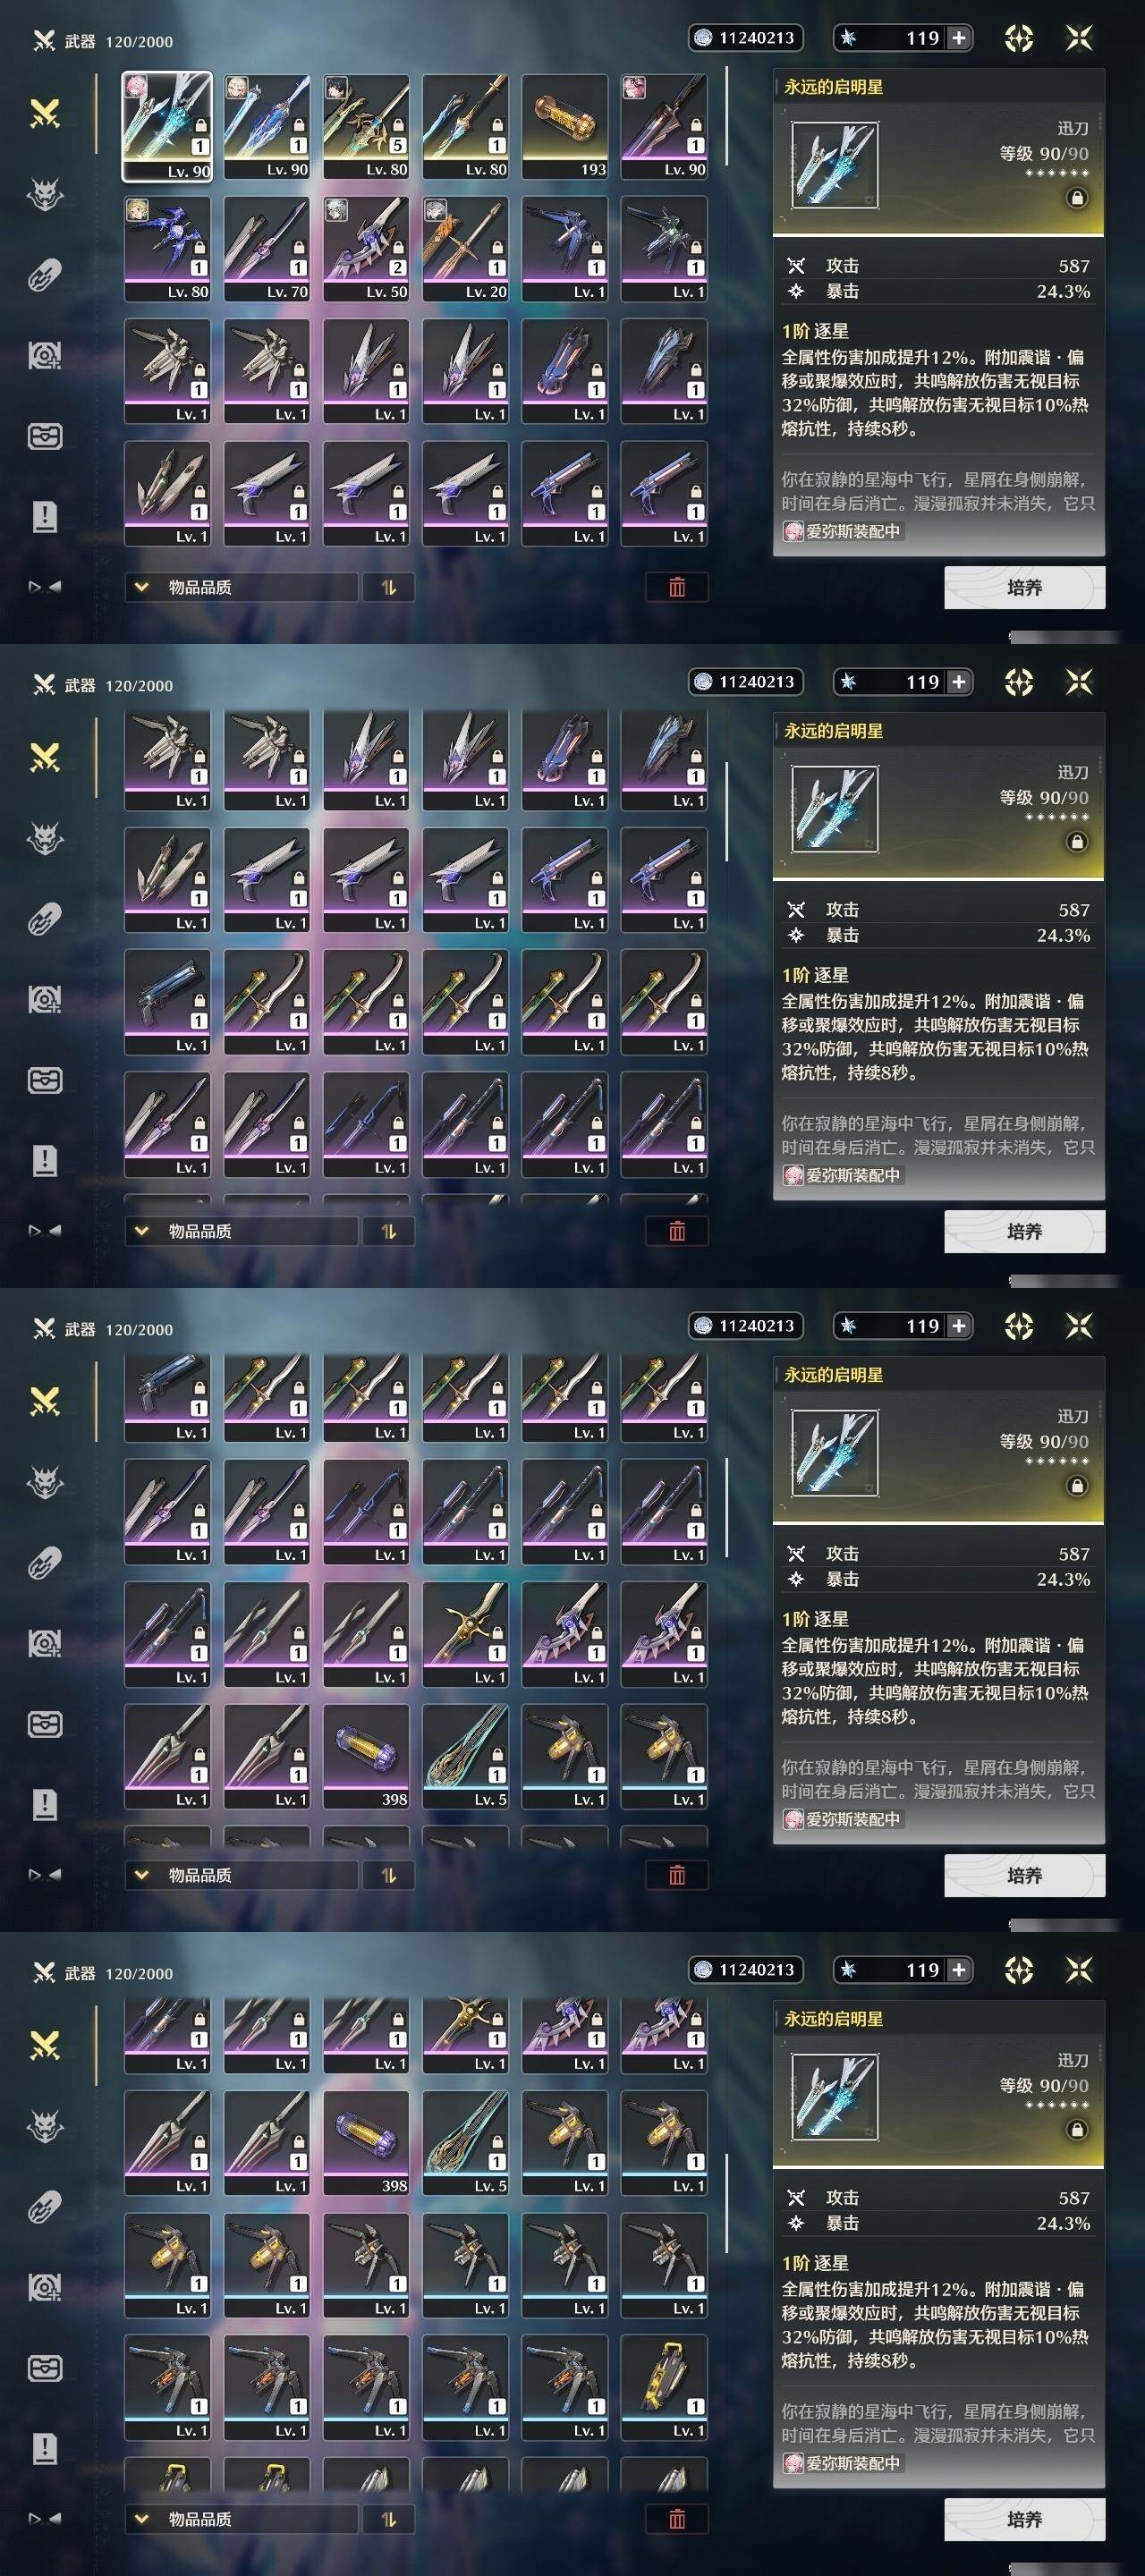
Task: Toggle sort order arrows in the bottommost panel
Action: click(389, 2519)
